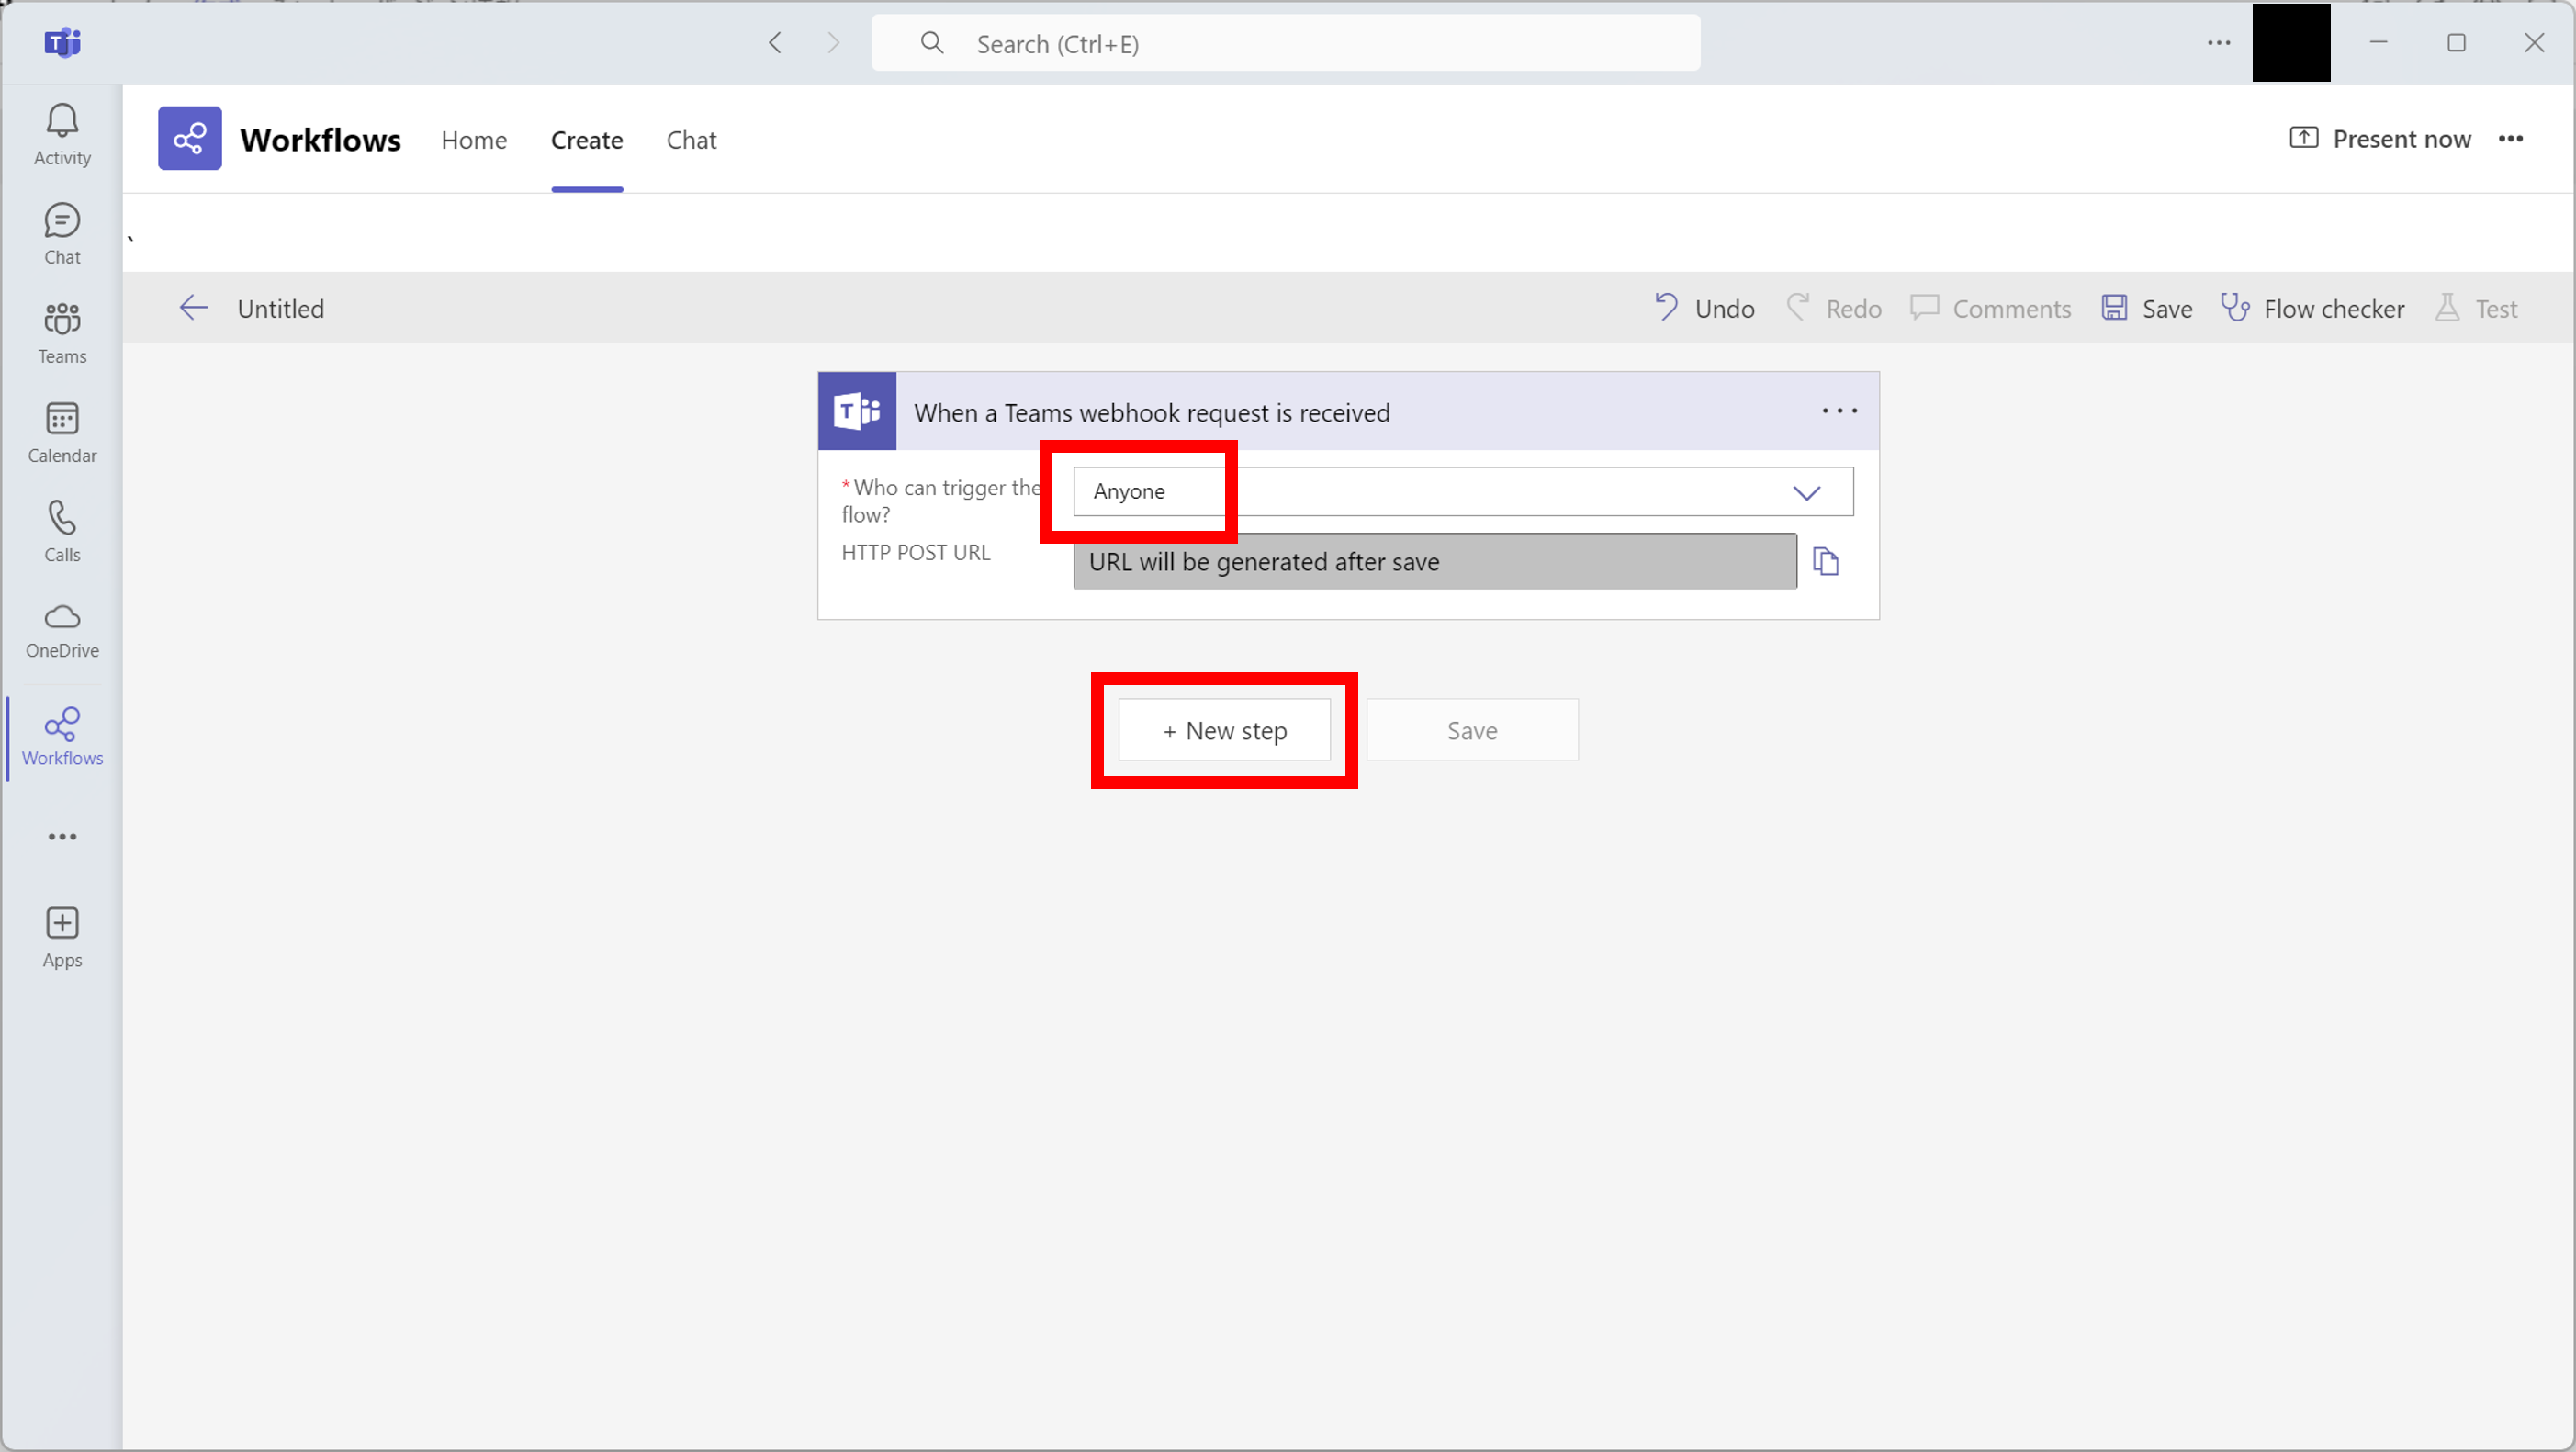The image size is (2576, 1452).
Task: Switch to the Workflows Chat tab
Action: tap(691, 140)
